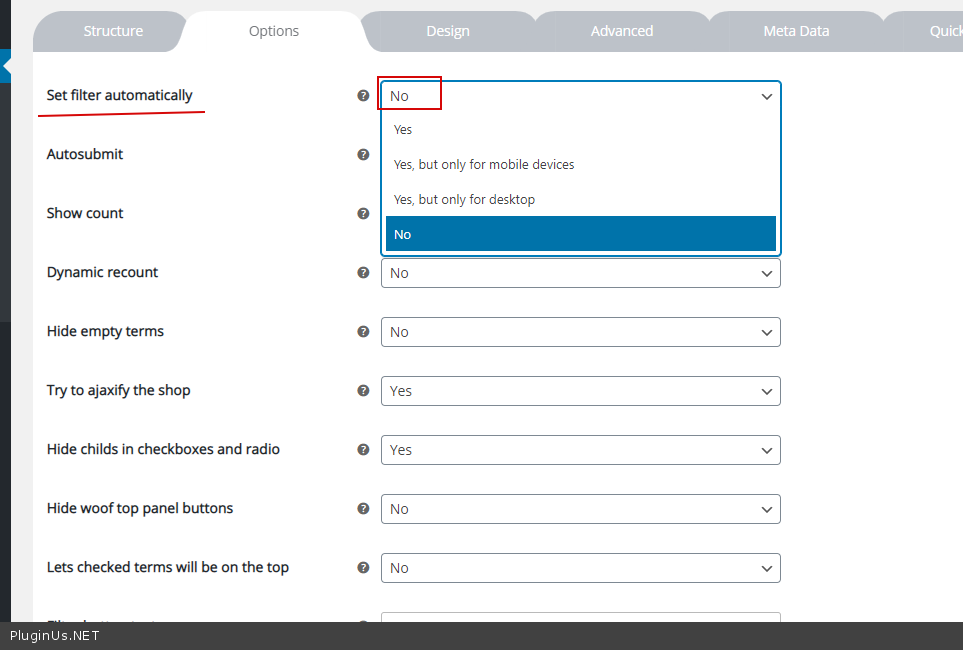Click help icon for Hide childs in checkboxes
Viewport: 963px width, 650px height.
[x=363, y=450]
